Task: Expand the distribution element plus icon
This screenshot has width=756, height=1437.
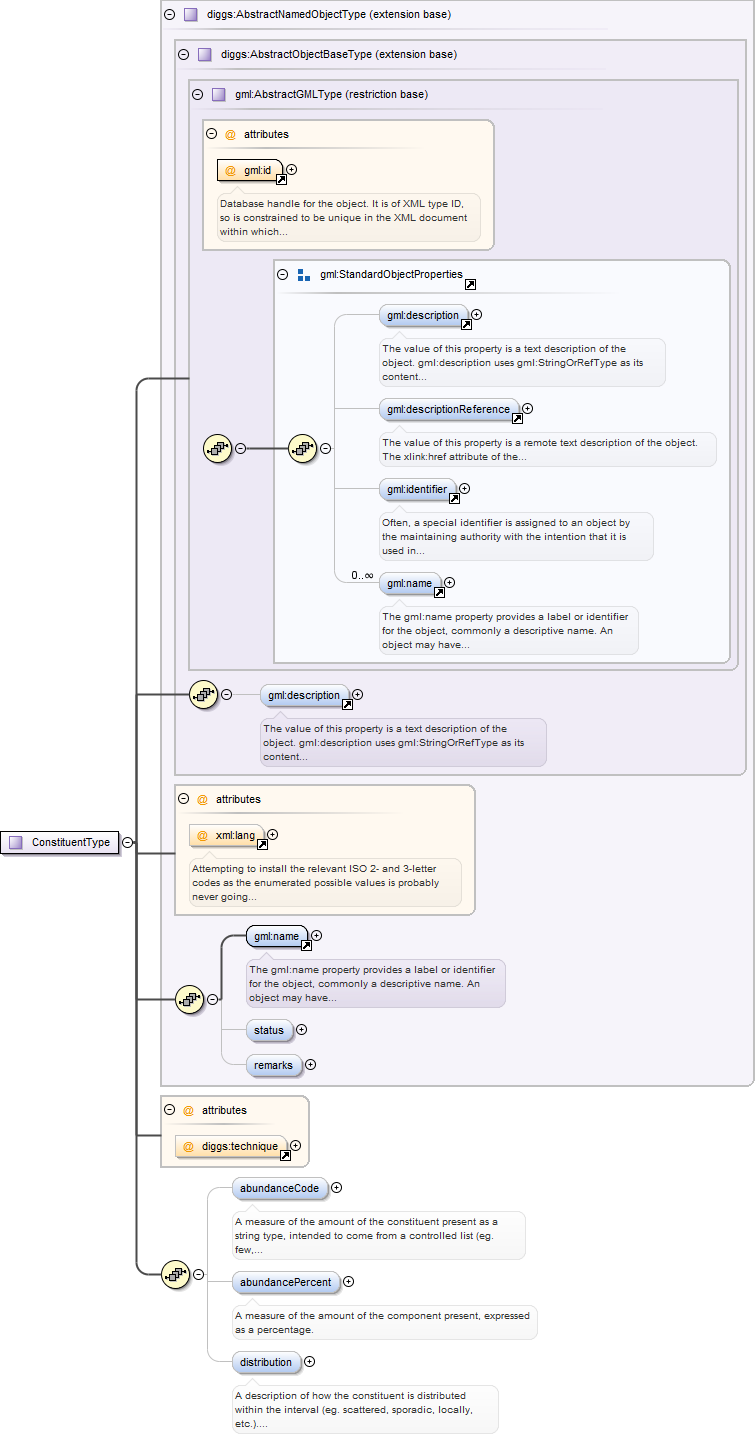Action: (310, 1362)
